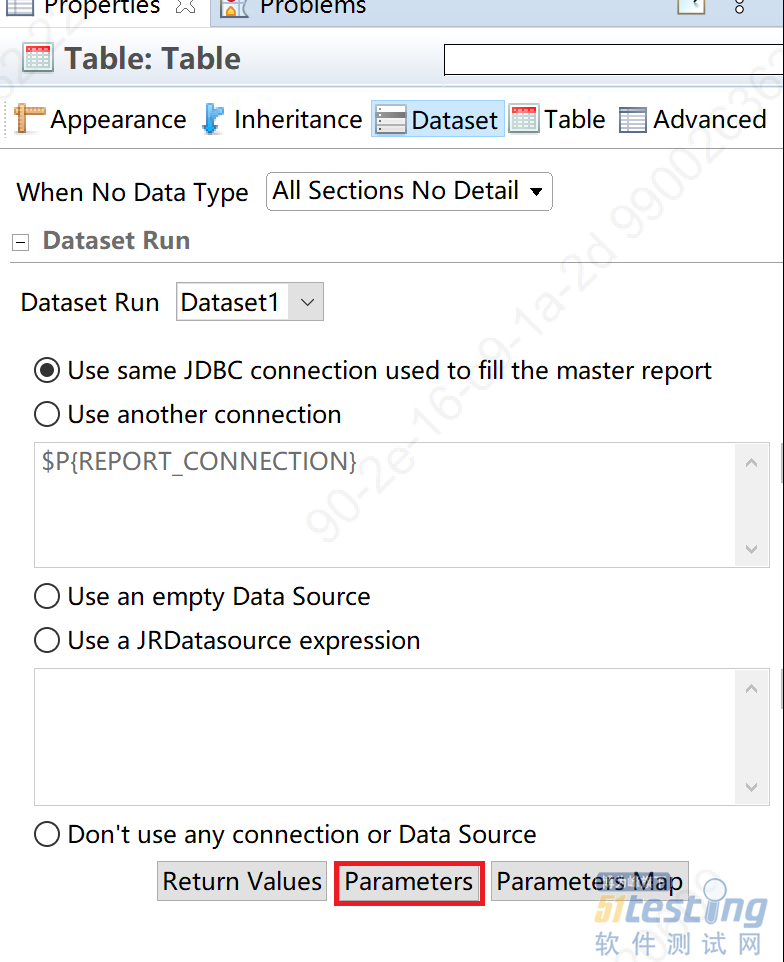The width and height of the screenshot is (784, 962).
Task: Click the Table element icon in header
Action: click(37, 58)
